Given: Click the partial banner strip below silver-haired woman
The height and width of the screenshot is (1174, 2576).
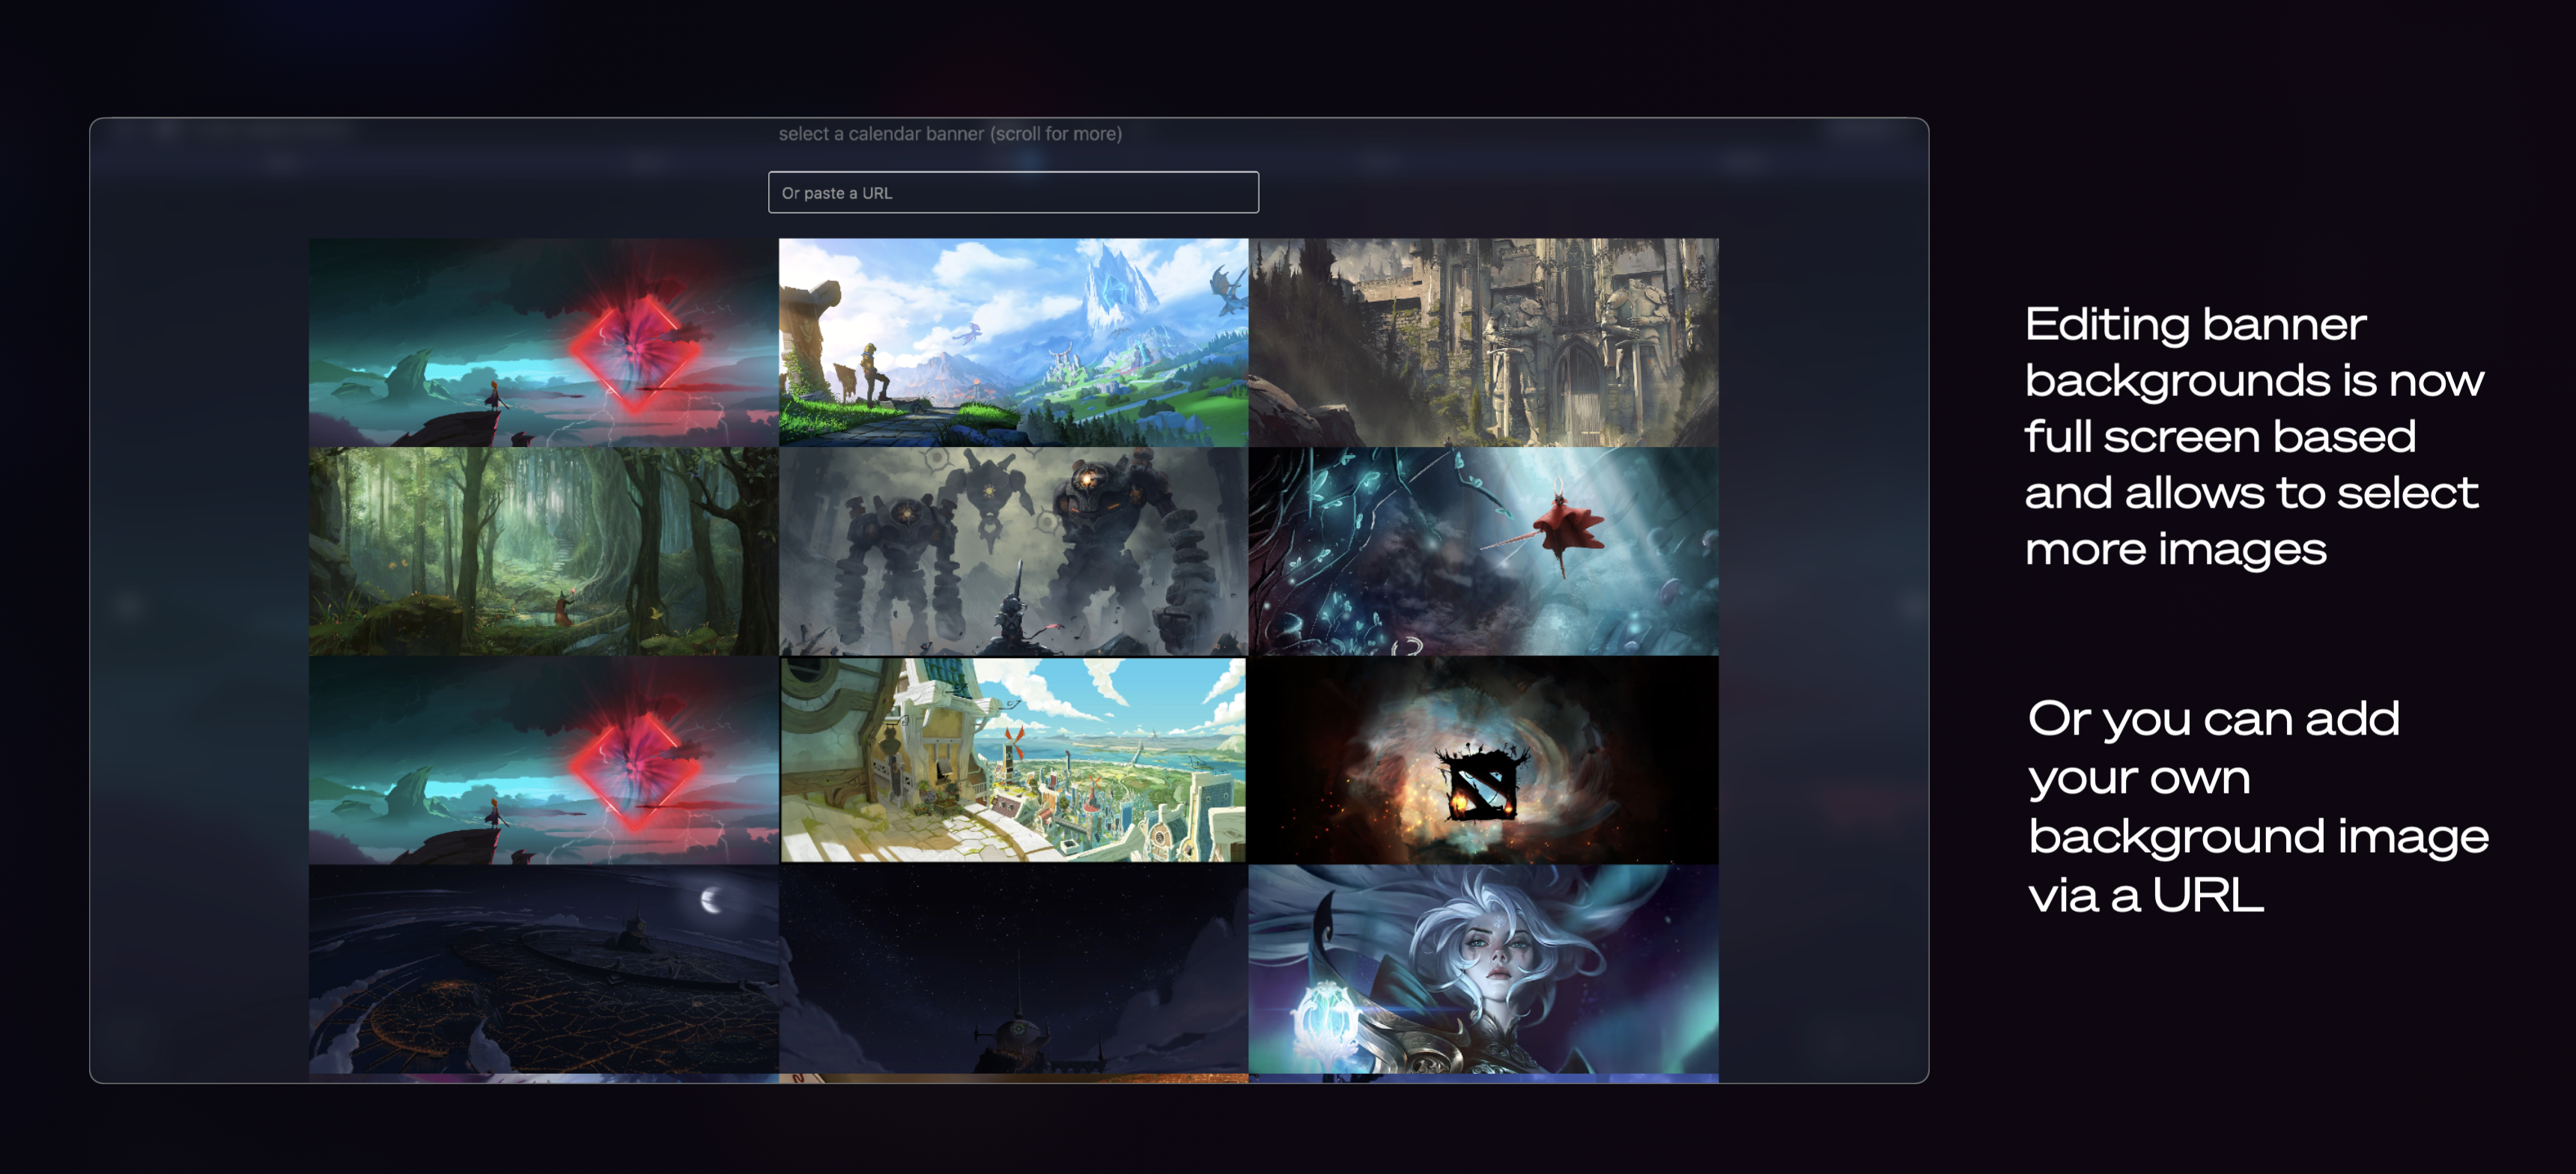Looking at the screenshot, I should (1483, 1078).
